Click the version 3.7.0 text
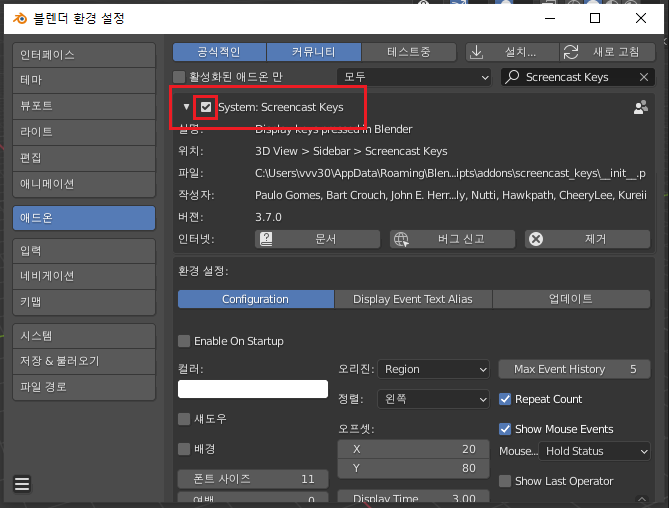 268,217
